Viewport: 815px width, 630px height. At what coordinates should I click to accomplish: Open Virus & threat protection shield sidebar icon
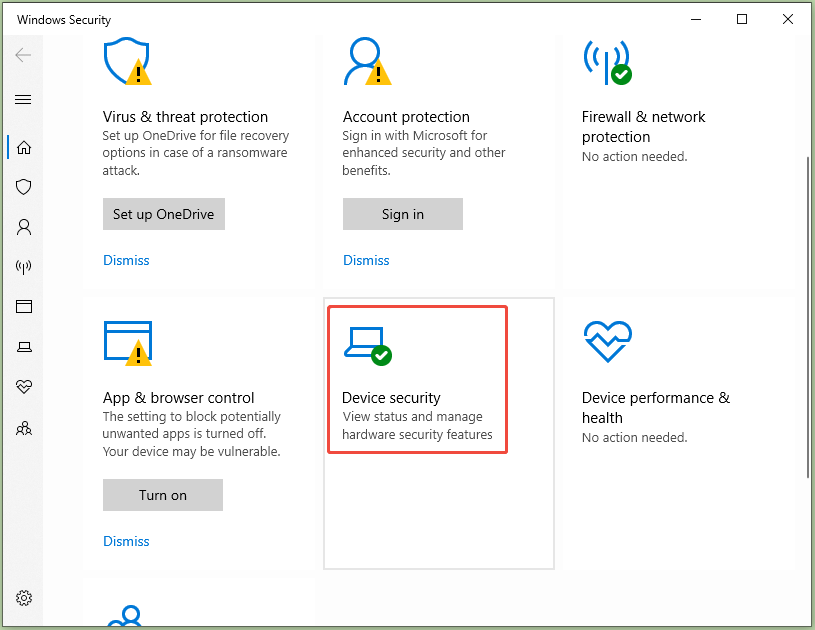click(x=24, y=187)
